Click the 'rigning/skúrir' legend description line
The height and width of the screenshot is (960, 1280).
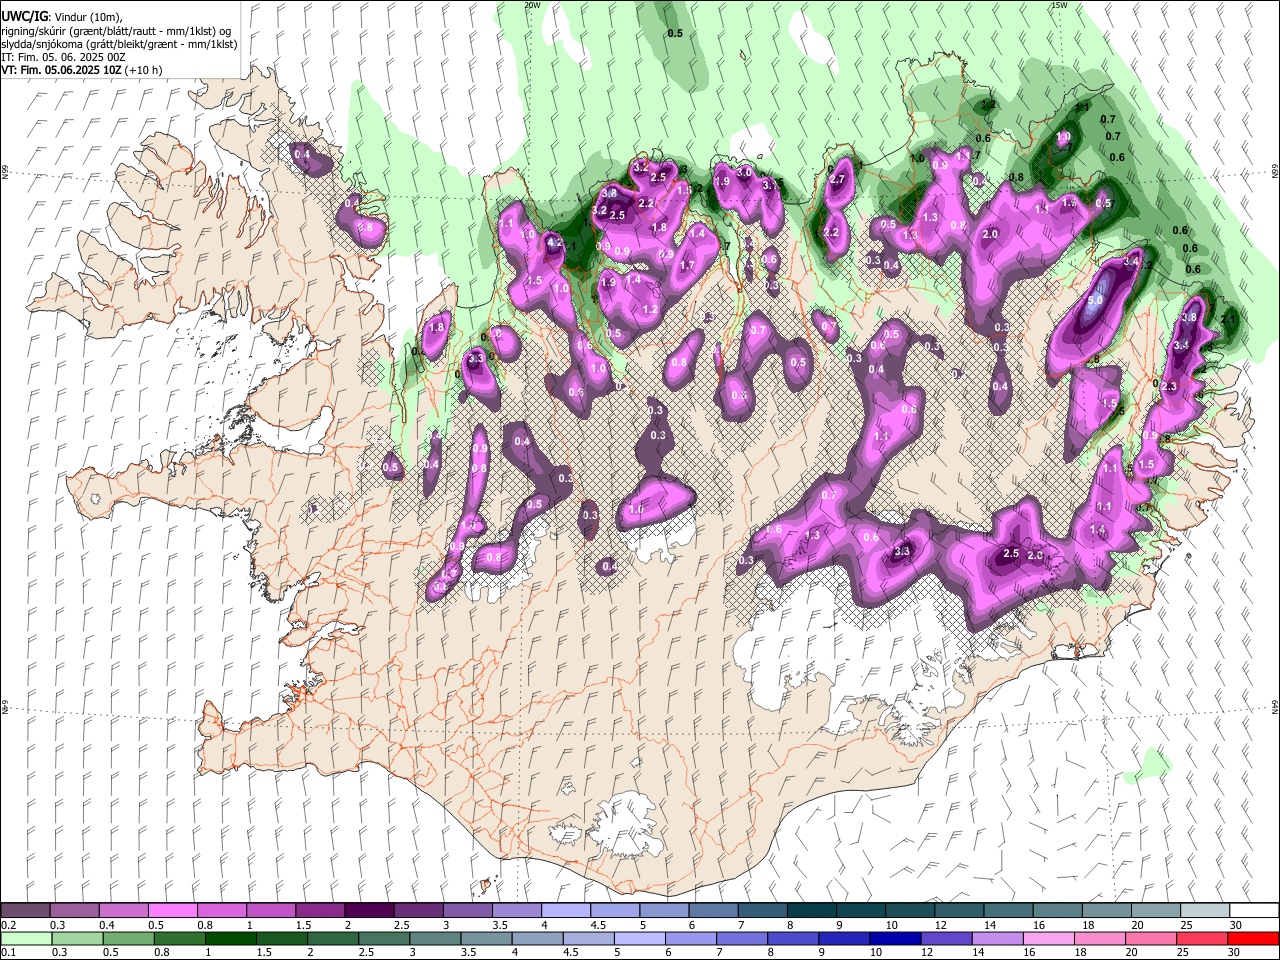[x=116, y=31]
